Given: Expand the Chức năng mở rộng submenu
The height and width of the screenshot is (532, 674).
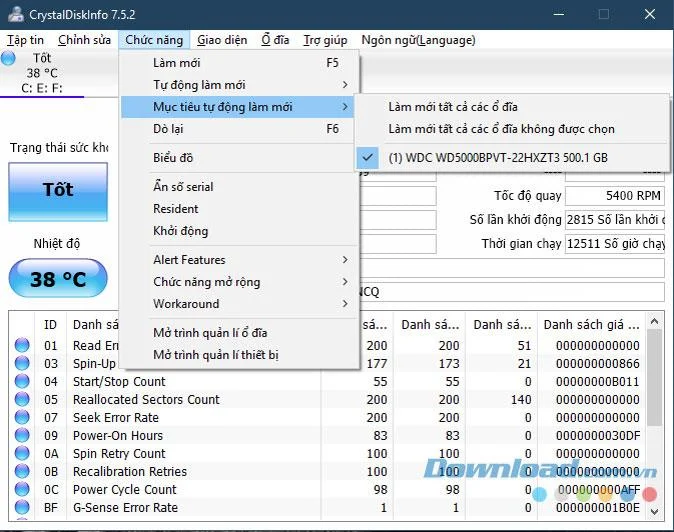Looking at the screenshot, I should [x=239, y=282].
